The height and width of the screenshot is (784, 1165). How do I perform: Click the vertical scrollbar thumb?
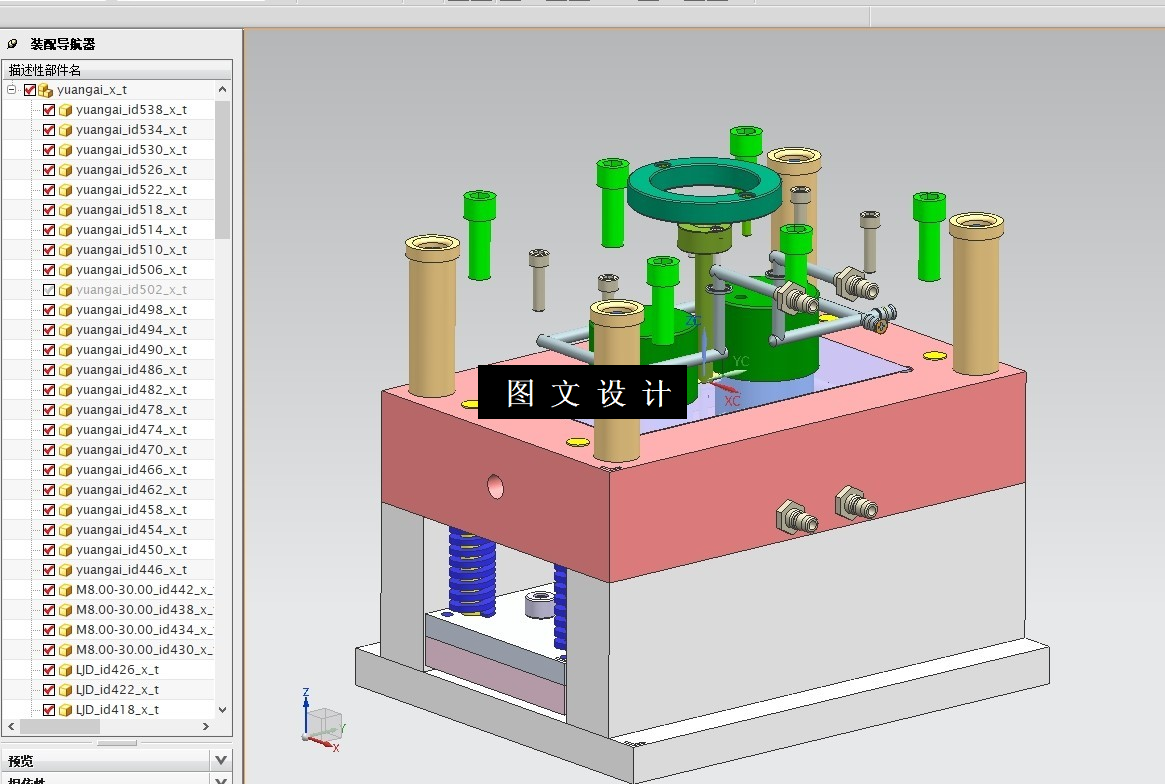222,169
